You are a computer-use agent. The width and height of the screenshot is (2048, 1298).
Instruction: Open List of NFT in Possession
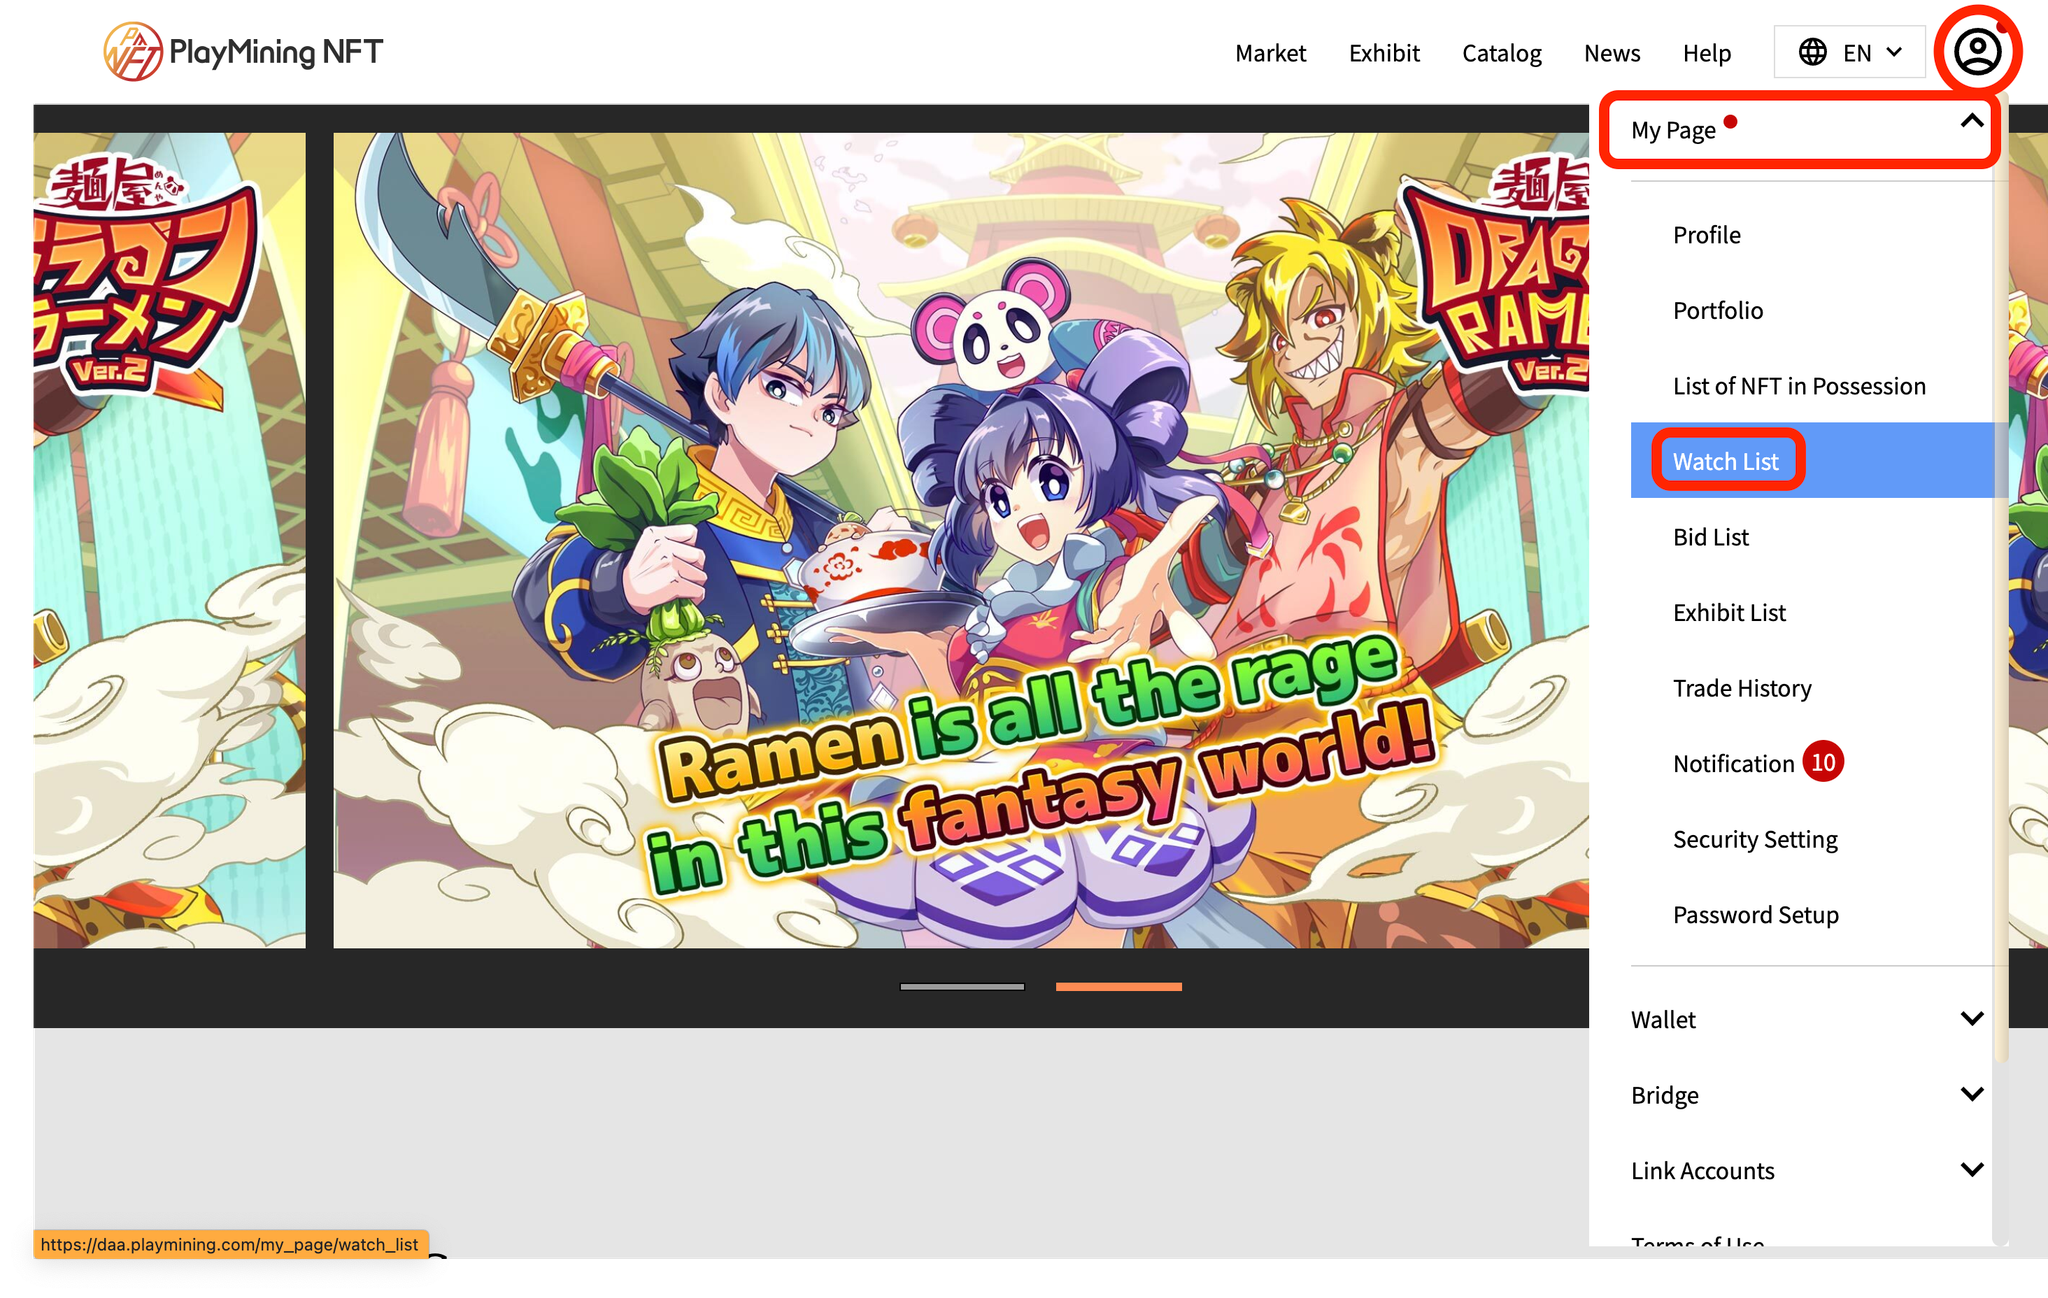point(1799,386)
